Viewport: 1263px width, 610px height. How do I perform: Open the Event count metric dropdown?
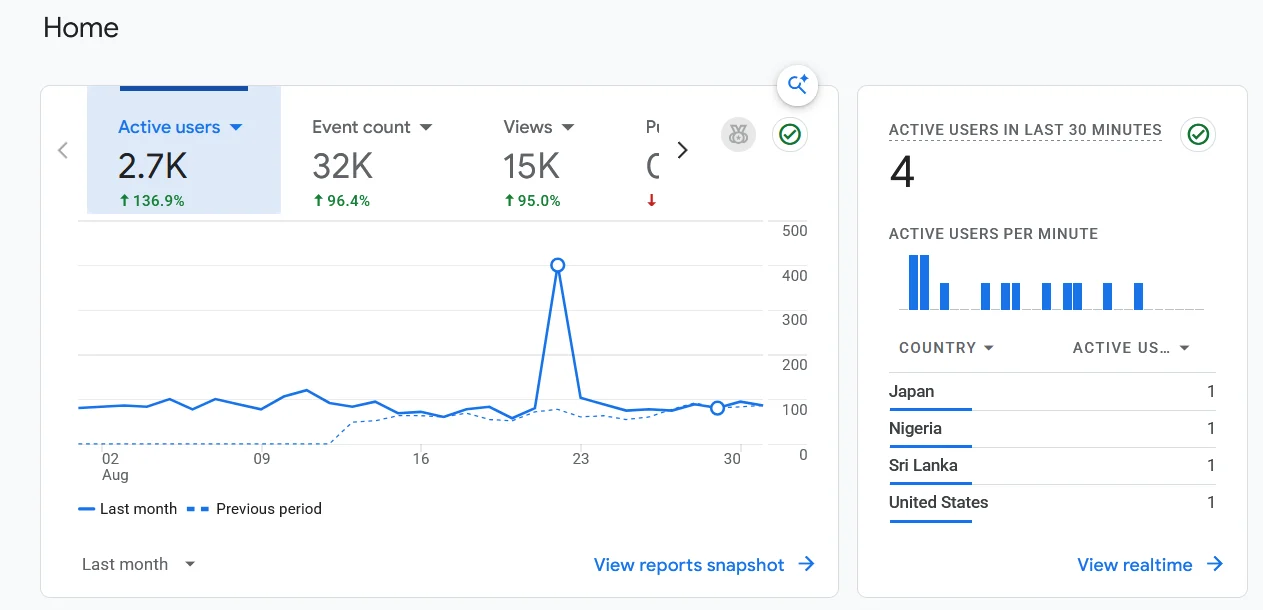click(x=426, y=127)
